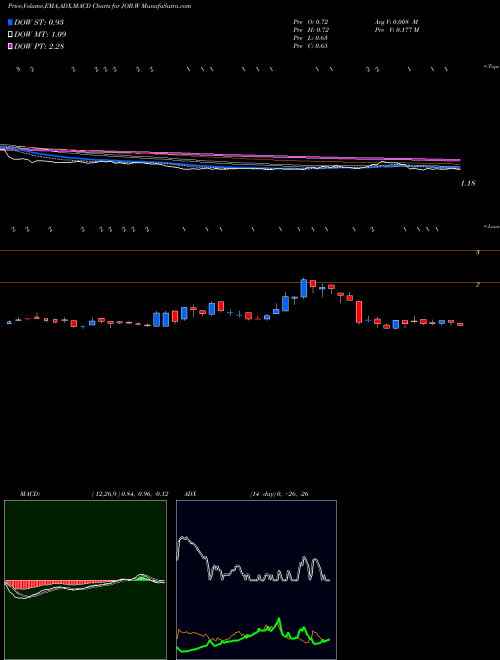
Task: Select the 'DOW PT: 2.28' legend text
Action: click(x=39, y=46)
